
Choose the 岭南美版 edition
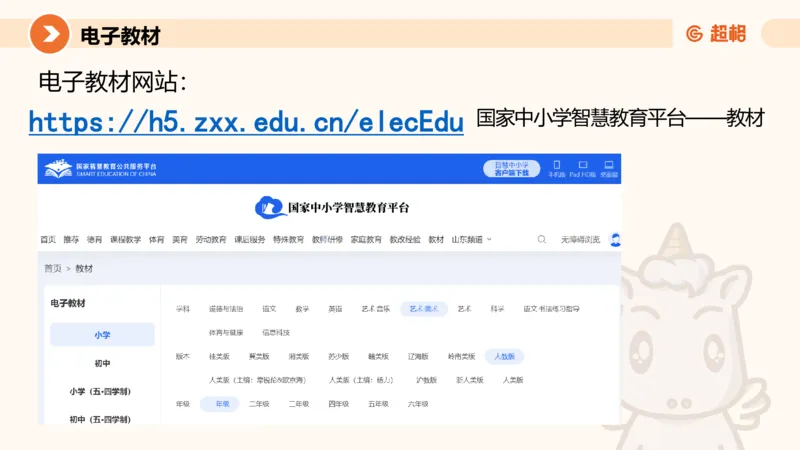[461, 356]
